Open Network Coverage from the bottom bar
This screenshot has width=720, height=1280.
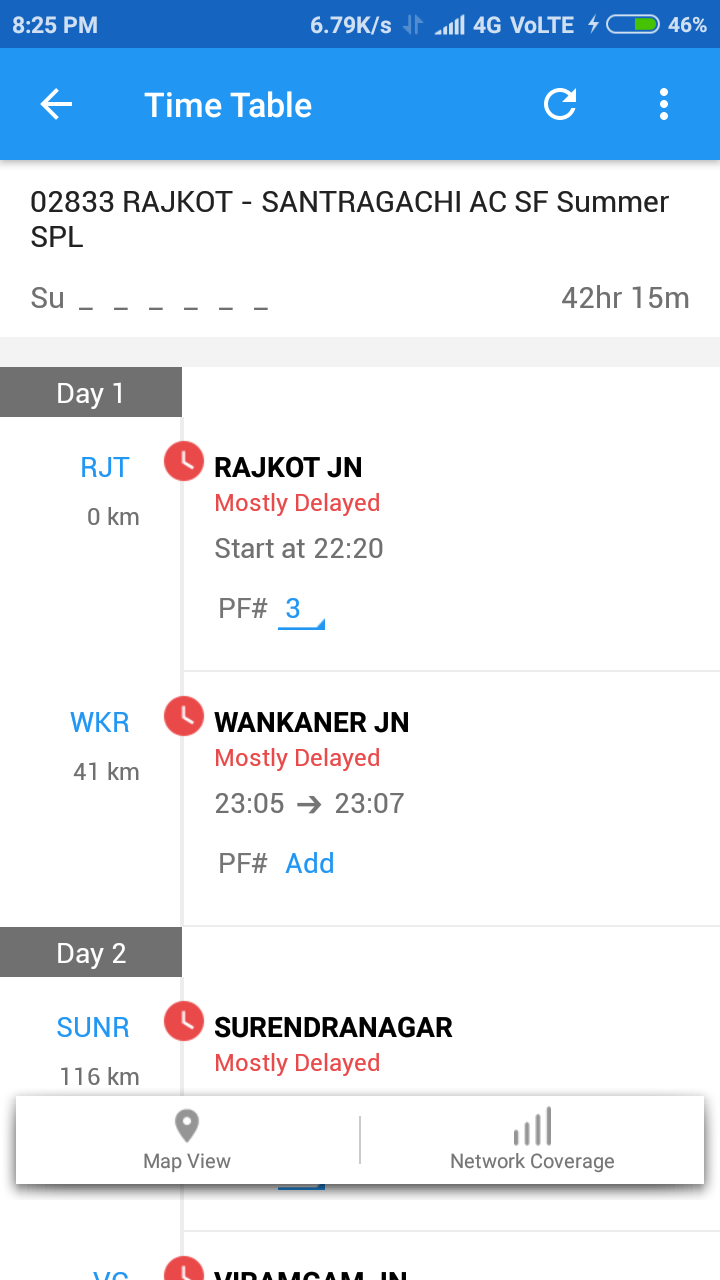(532, 1140)
